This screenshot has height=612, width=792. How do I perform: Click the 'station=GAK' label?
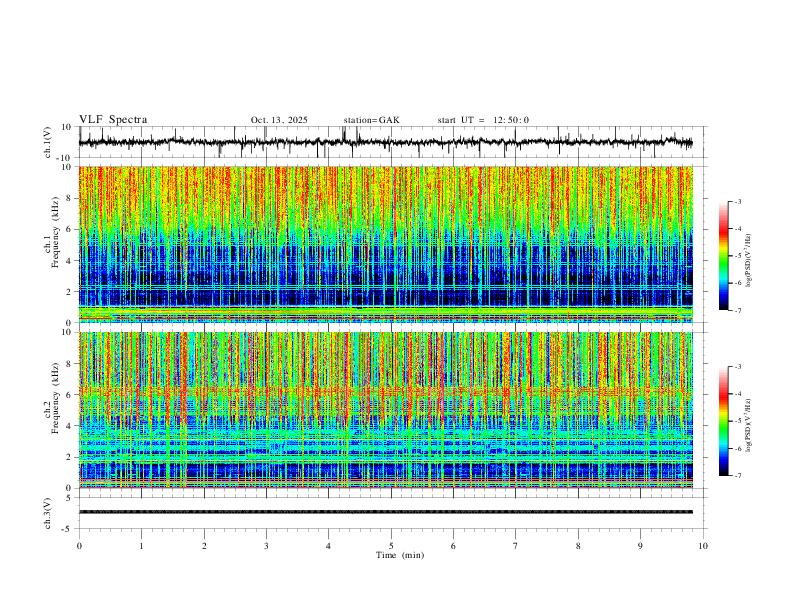[x=371, y=120]
